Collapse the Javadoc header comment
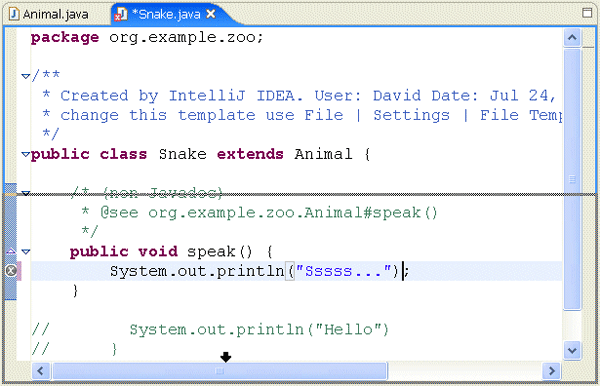Image resolution: width=600 pixels, height=386 pixels. coord(26,76)
